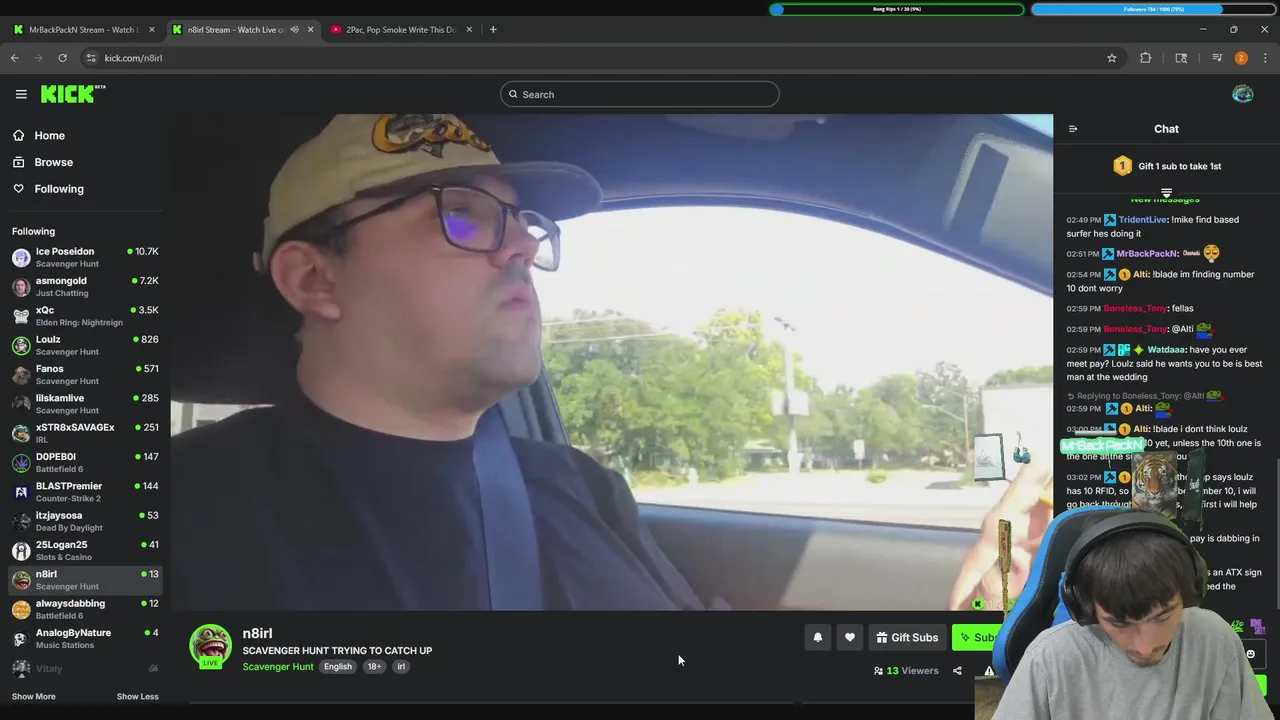Jump to New messages in chat

point(1165,200)
